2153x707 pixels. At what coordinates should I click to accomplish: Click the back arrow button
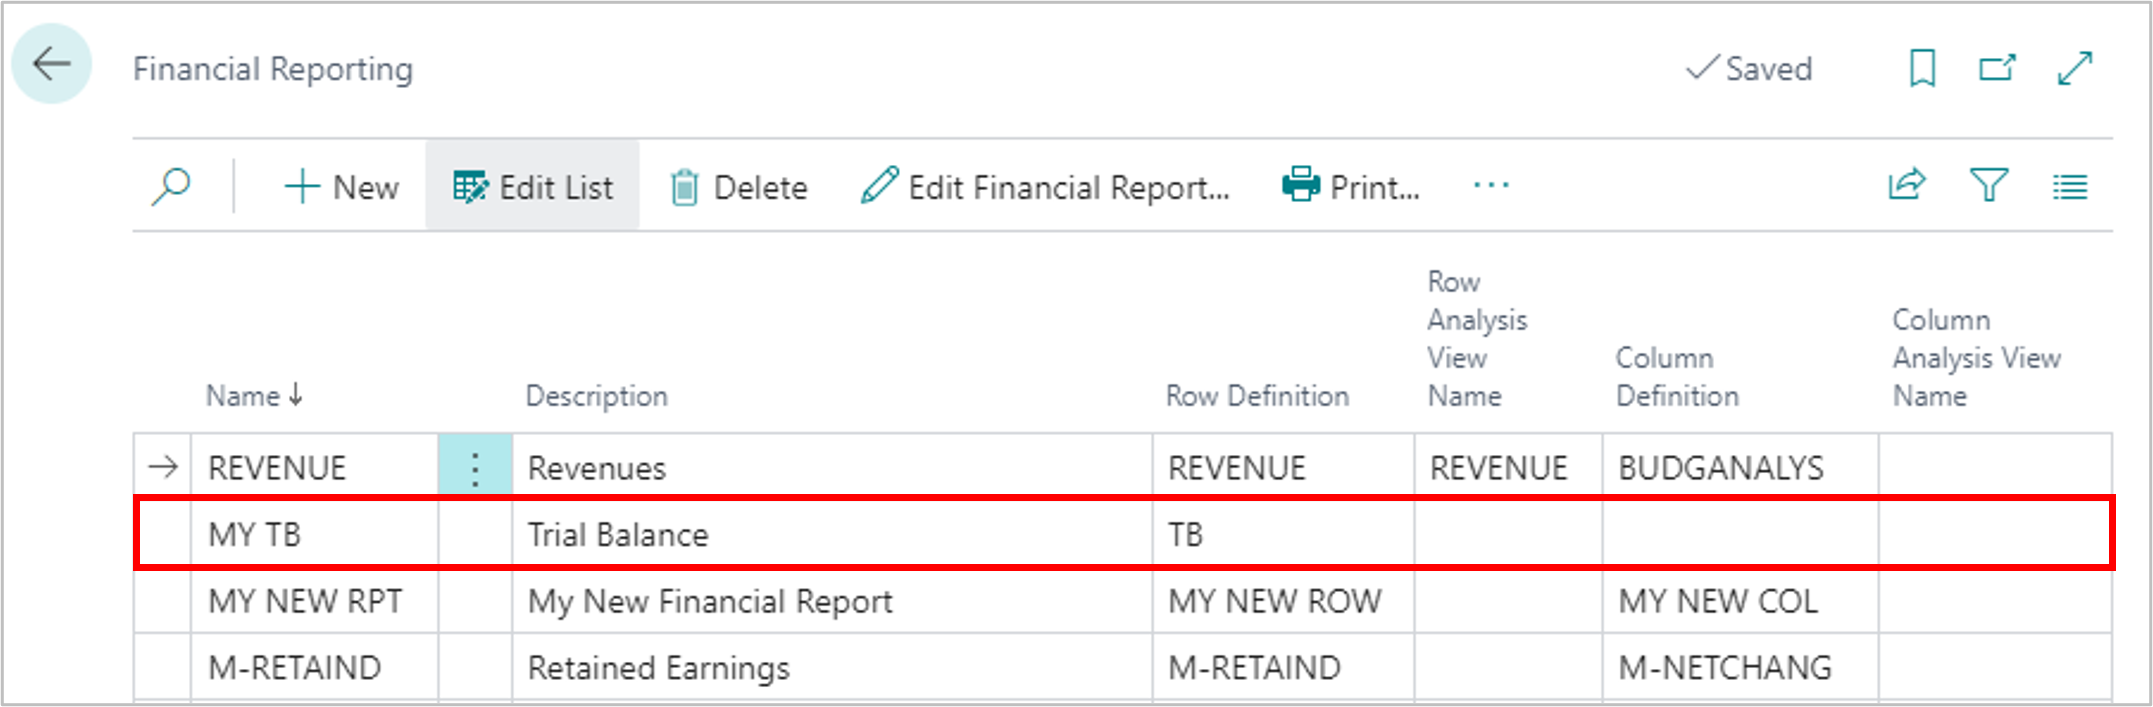[x=51, y=65]
